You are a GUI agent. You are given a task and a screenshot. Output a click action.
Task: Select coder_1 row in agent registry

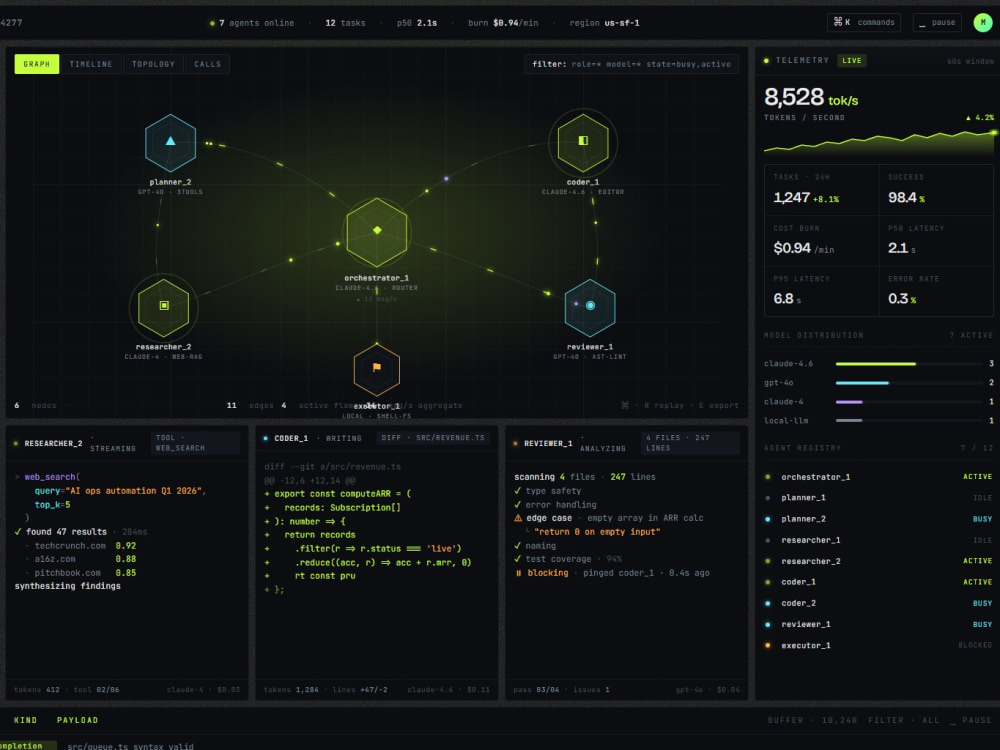pyautogui.click(x=879, y=582)
